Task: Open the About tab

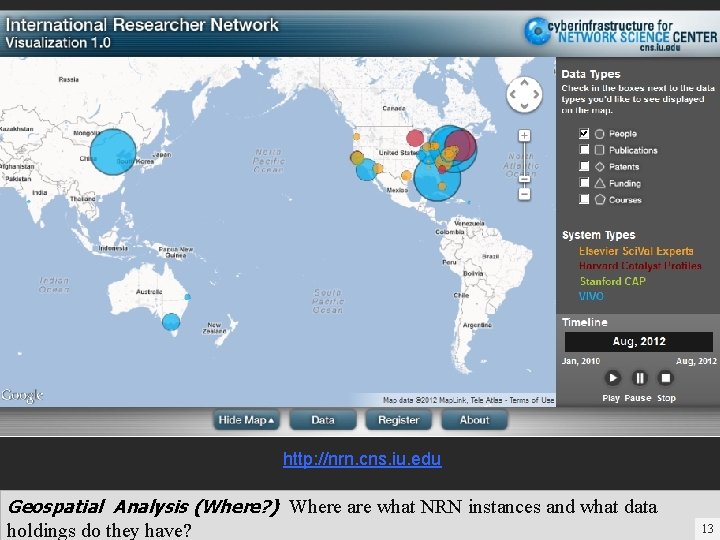Action: pyautogui.click(x=474, y=420)
